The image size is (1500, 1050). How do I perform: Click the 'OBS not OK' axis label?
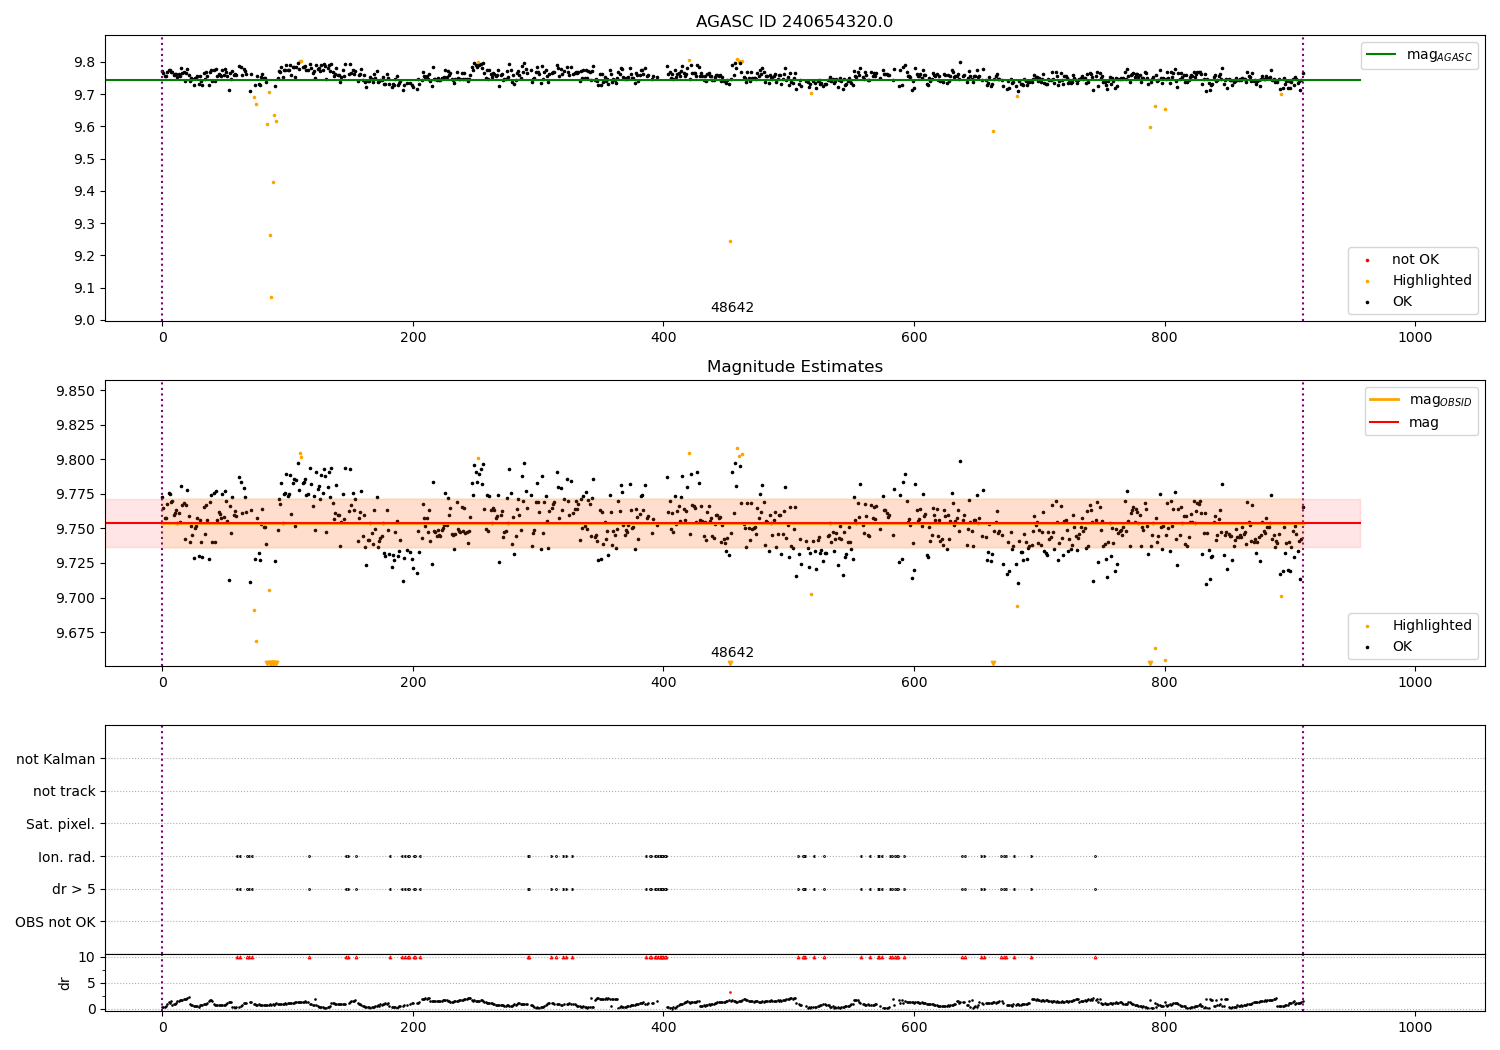56,922
